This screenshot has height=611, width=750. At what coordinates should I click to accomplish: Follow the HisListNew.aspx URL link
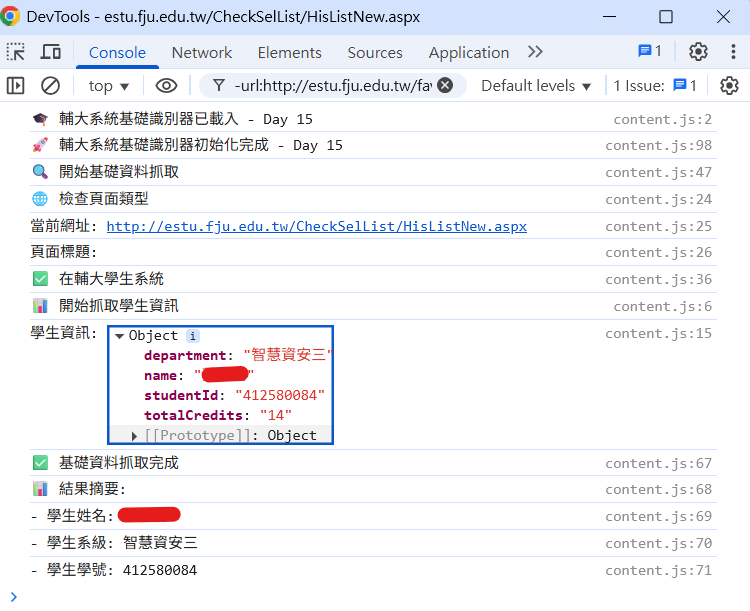pyautogui.click(x=317, y=226)
